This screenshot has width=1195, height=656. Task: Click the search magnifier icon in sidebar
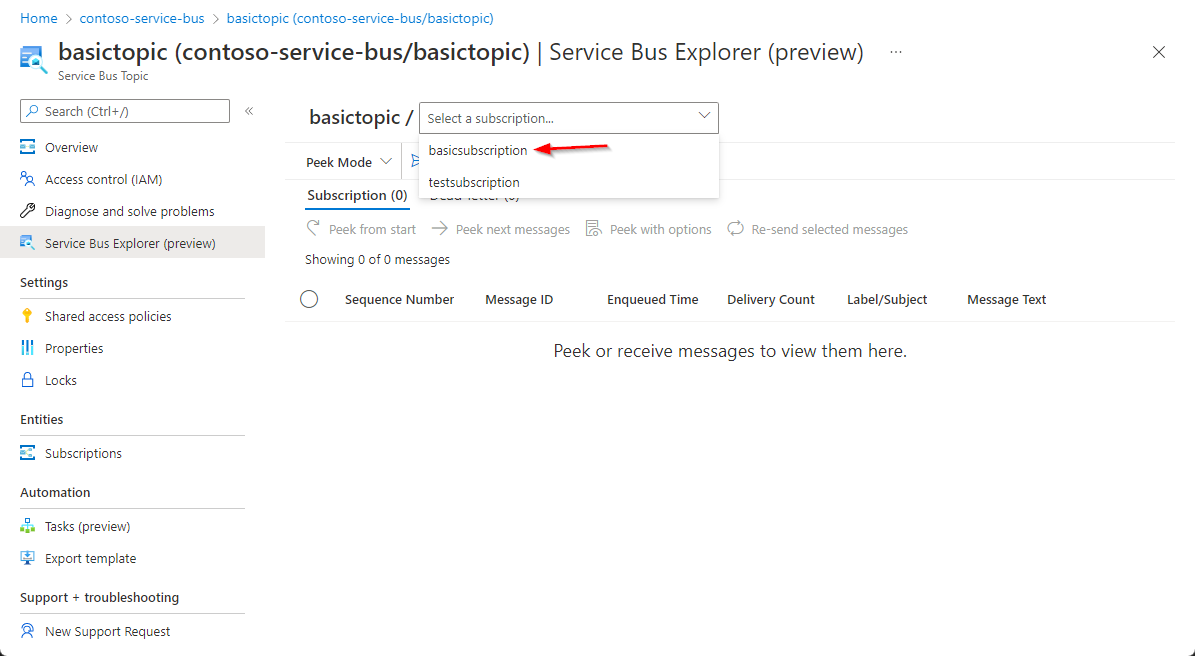click(32, 111)
